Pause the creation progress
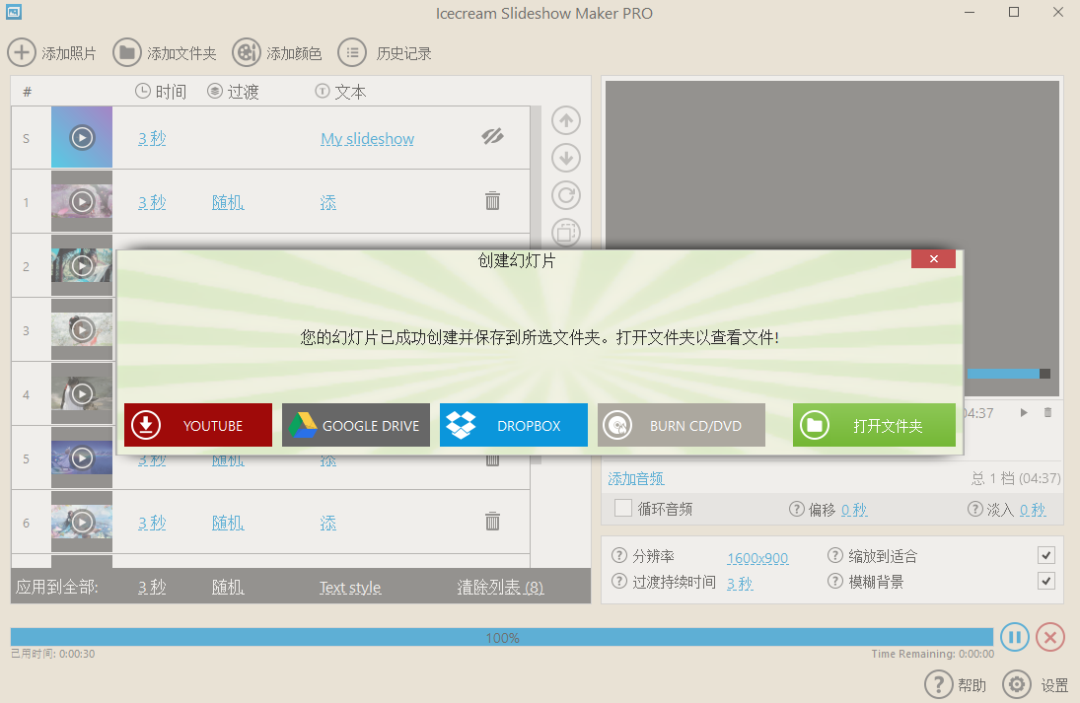1080x703 pixels. 1015,637
